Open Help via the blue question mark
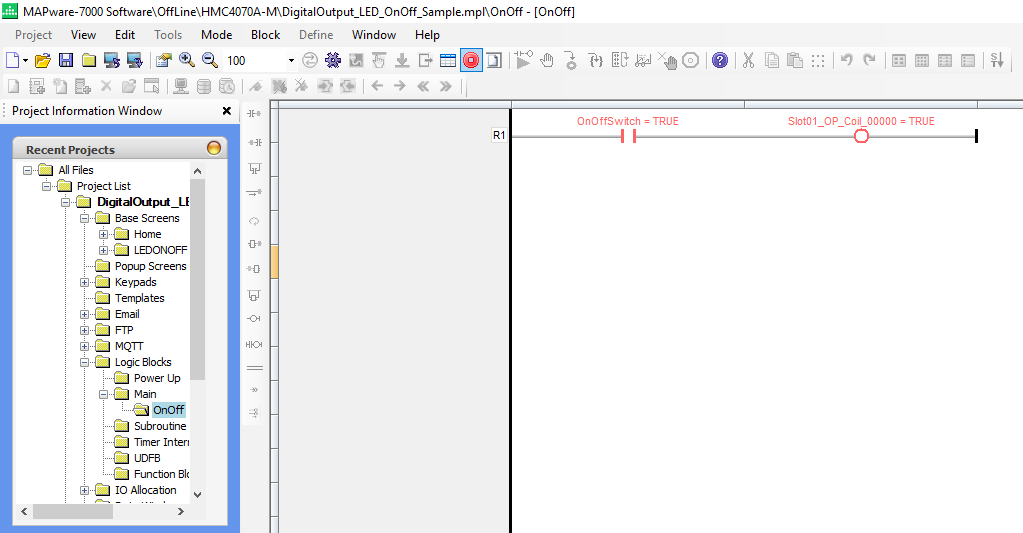Viewport: 1023px width, 533px height. coord(720,61)
